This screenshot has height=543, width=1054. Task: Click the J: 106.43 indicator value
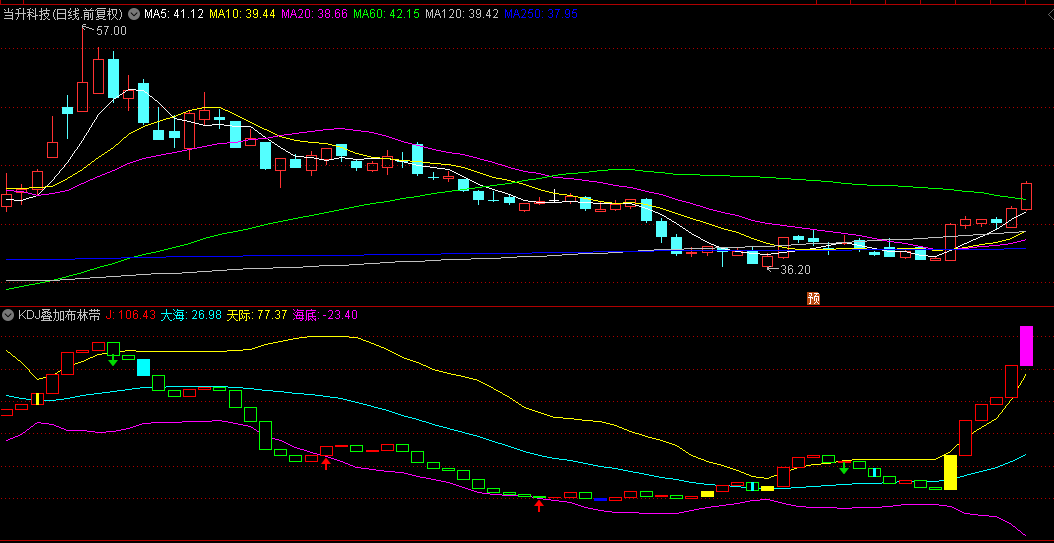click(x=131, y=315)
